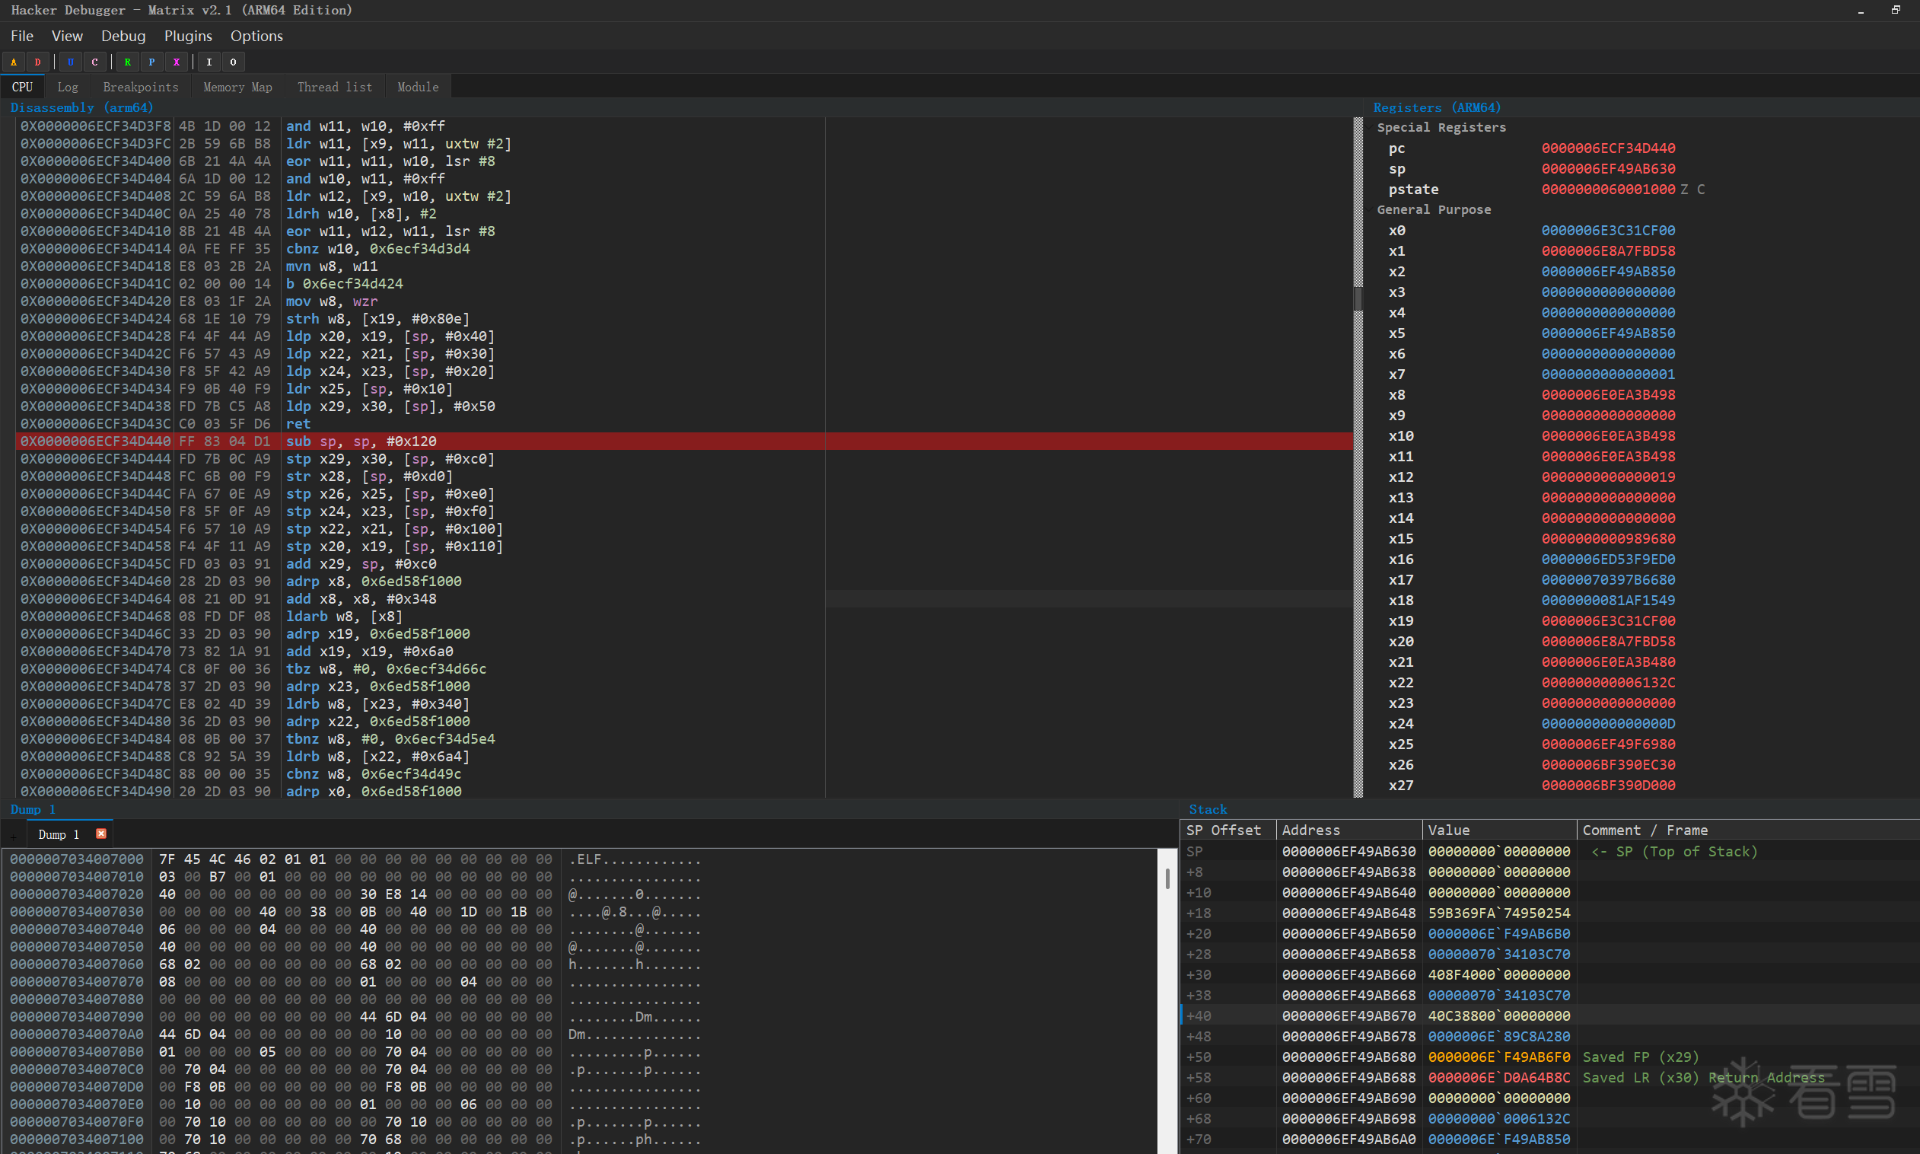
Task: Click the orange 'A' toolbar icon
Action: [x=14, y=62]
